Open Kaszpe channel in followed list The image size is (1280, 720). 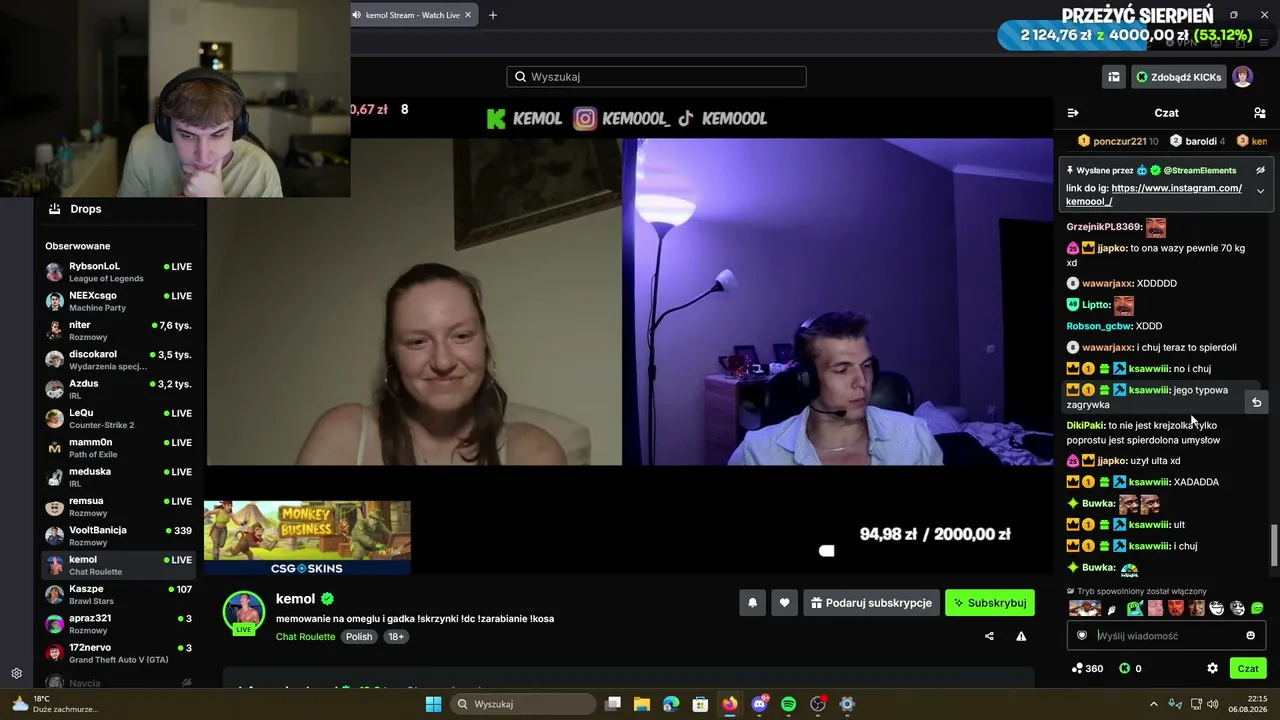118,594
